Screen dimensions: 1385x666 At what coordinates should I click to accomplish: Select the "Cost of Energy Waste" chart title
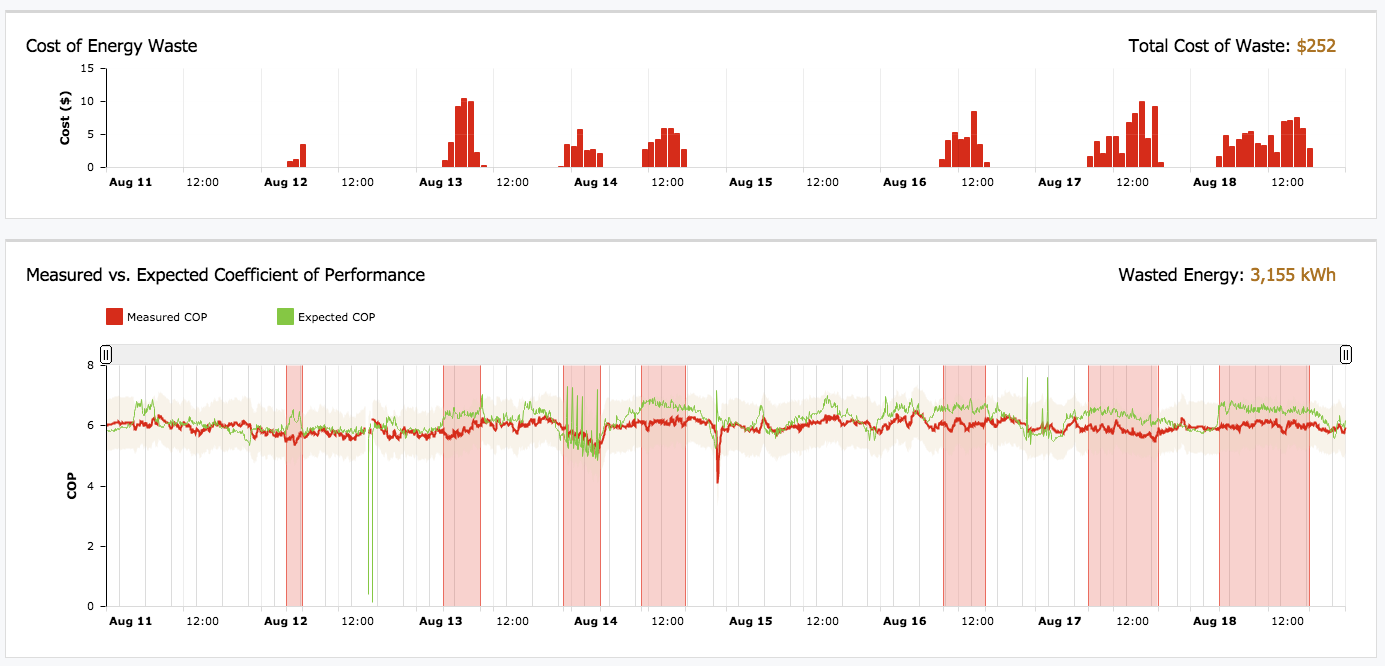[112, 45]
